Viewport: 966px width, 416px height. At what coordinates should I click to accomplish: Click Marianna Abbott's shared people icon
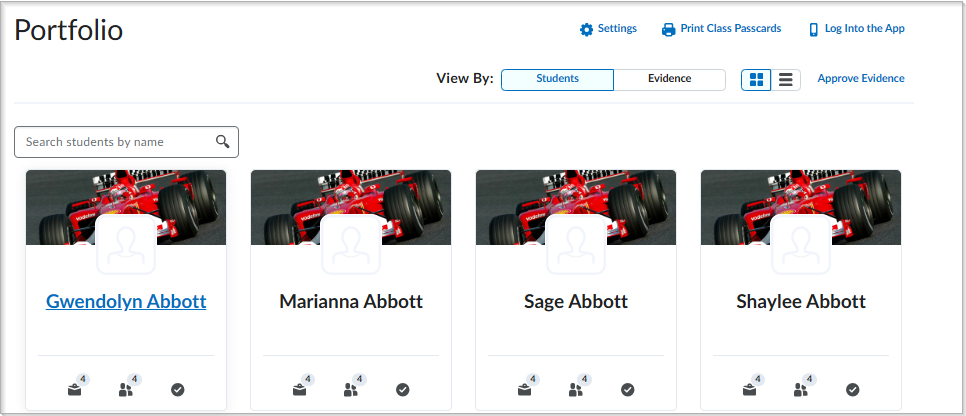(351, 389)
